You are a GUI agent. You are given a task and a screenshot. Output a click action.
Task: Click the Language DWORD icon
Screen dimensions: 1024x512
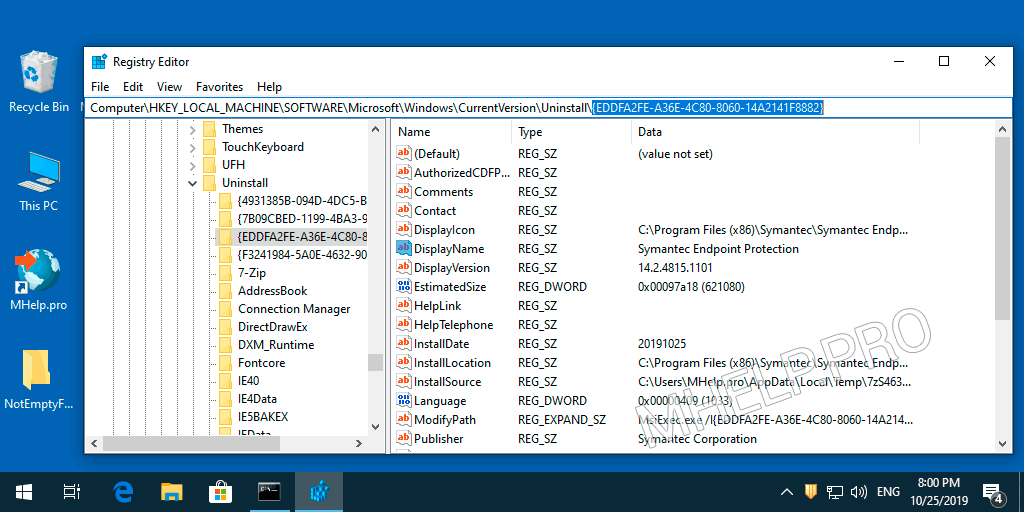click(404, 400)
